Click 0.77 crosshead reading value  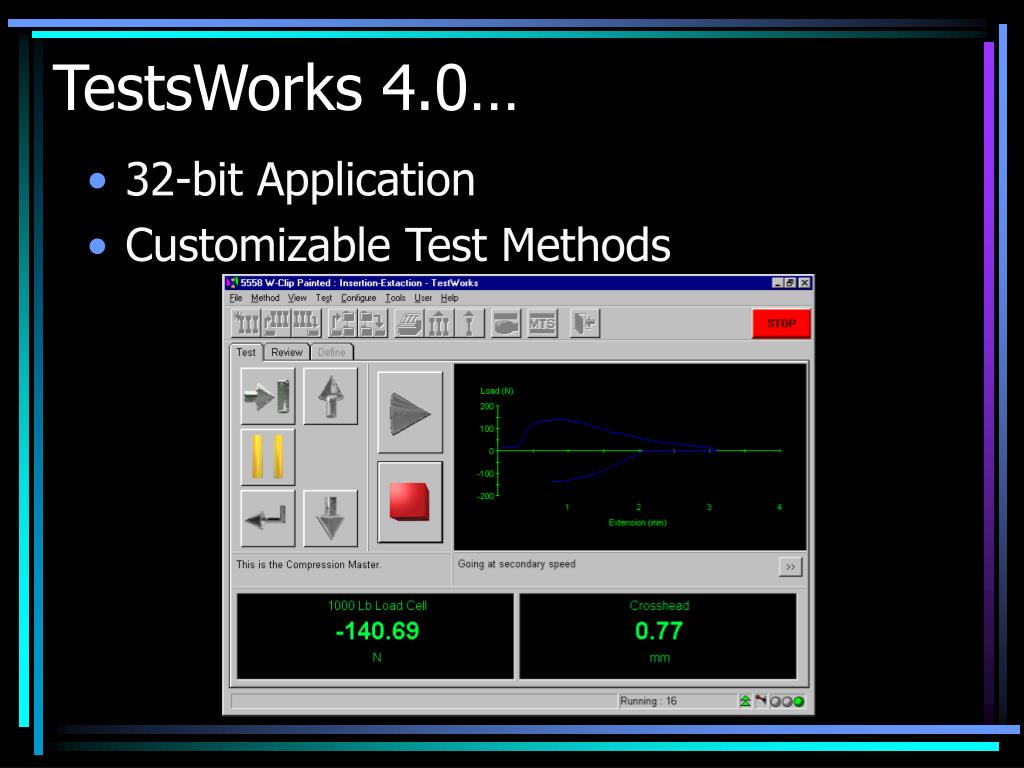659,631
